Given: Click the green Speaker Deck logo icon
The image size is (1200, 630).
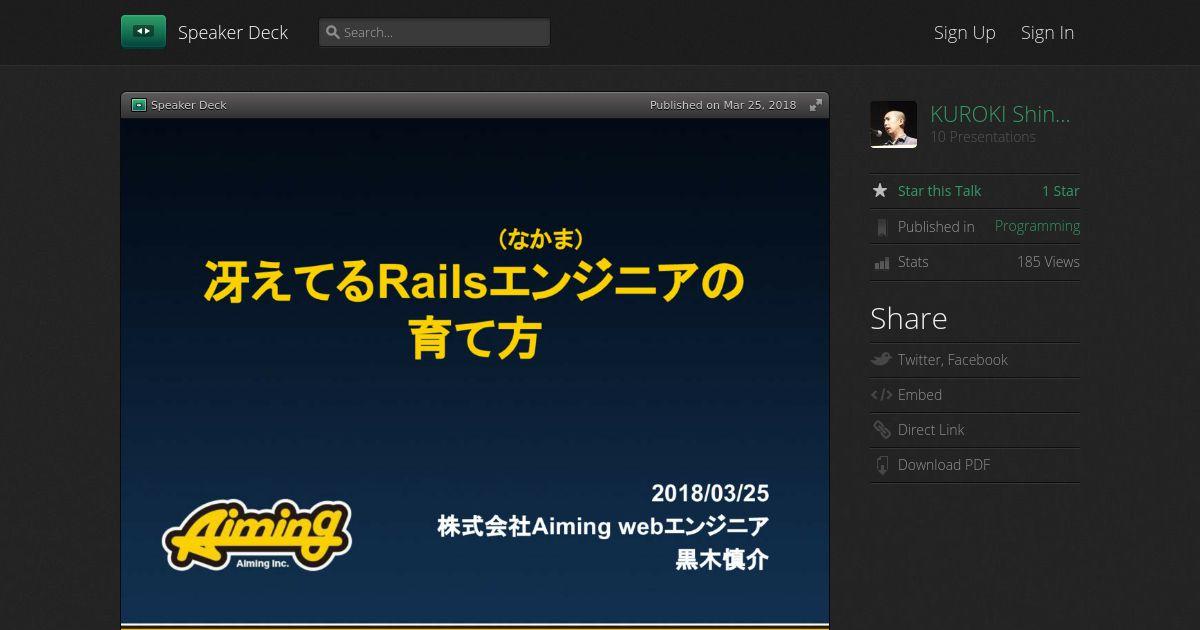Looking at the screenshot, I should (143, 32).
